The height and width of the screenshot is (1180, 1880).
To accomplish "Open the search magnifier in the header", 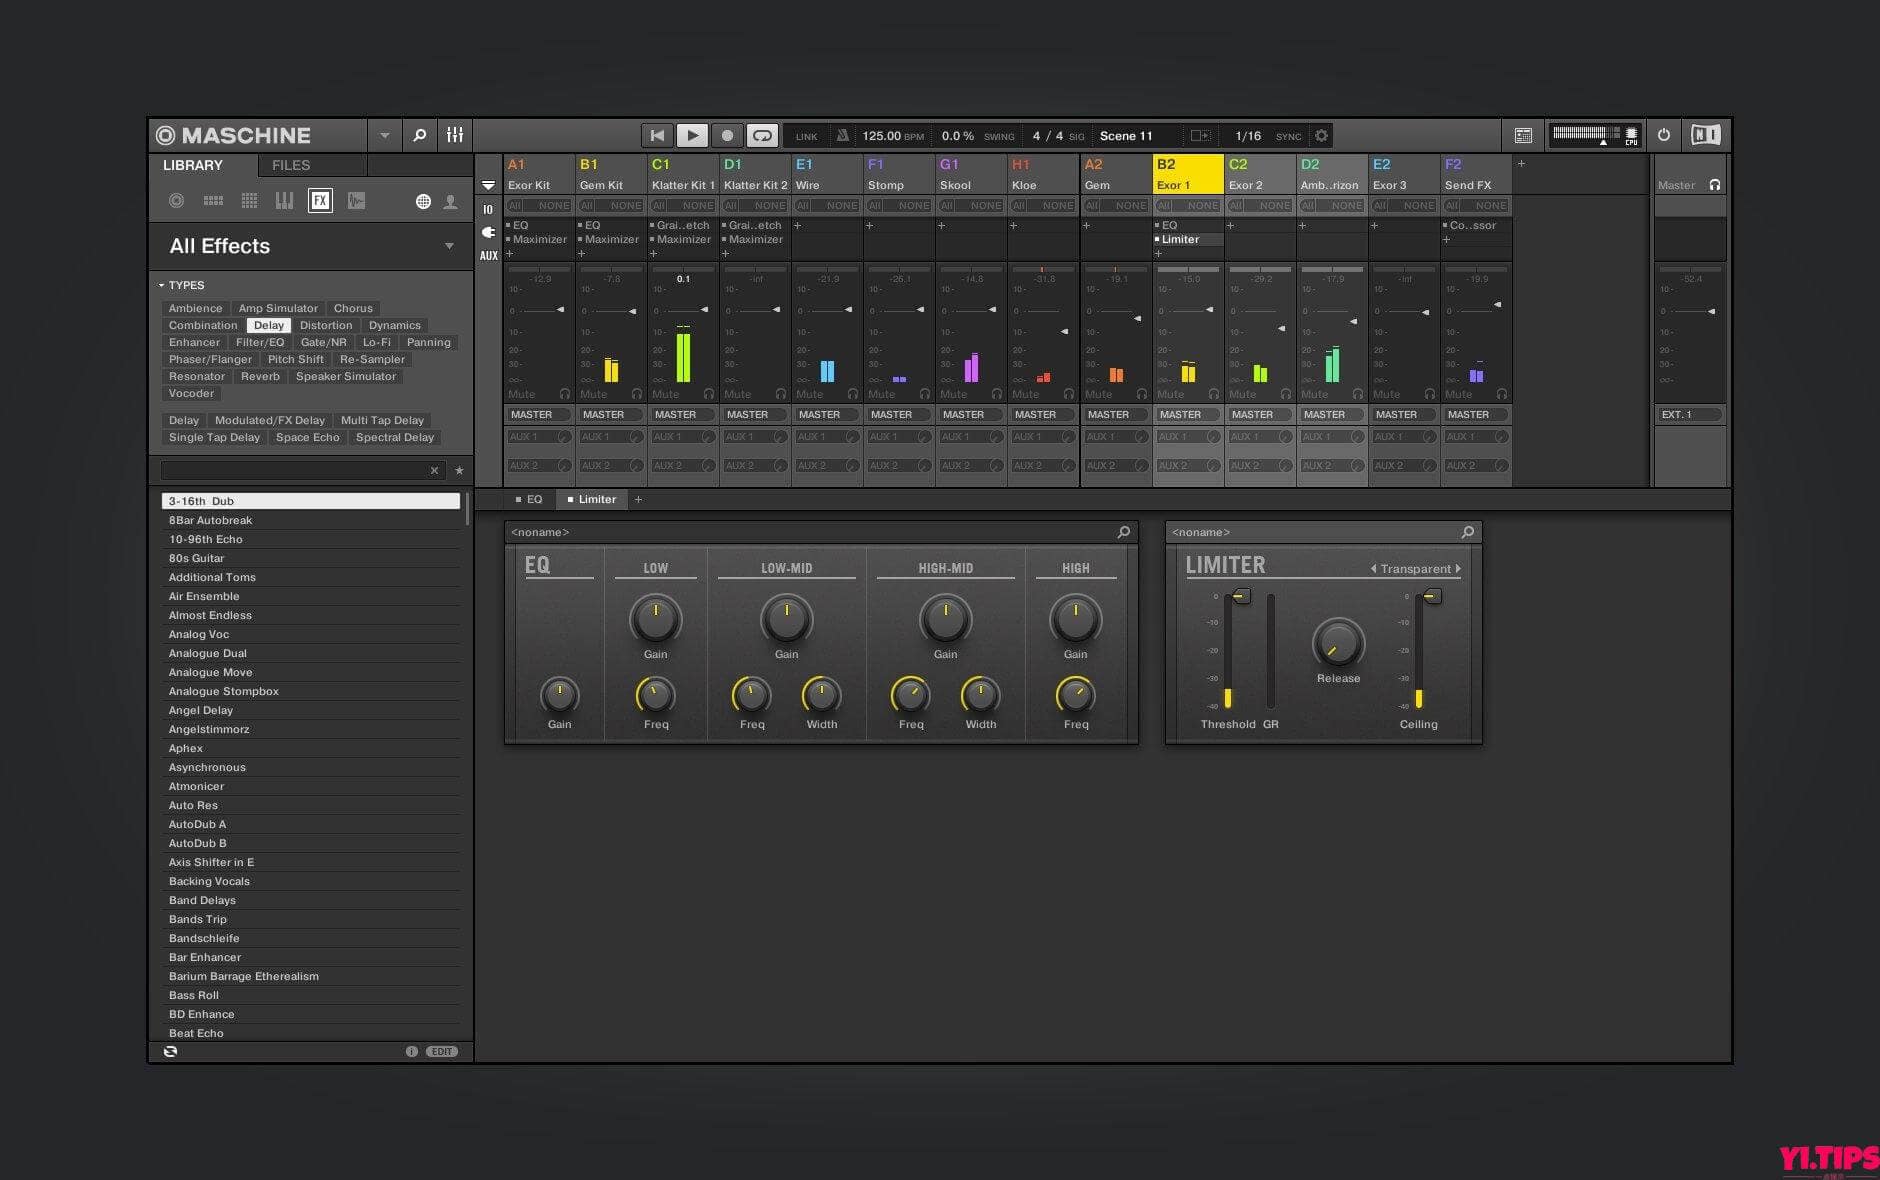I will click(x=420, y=135).
